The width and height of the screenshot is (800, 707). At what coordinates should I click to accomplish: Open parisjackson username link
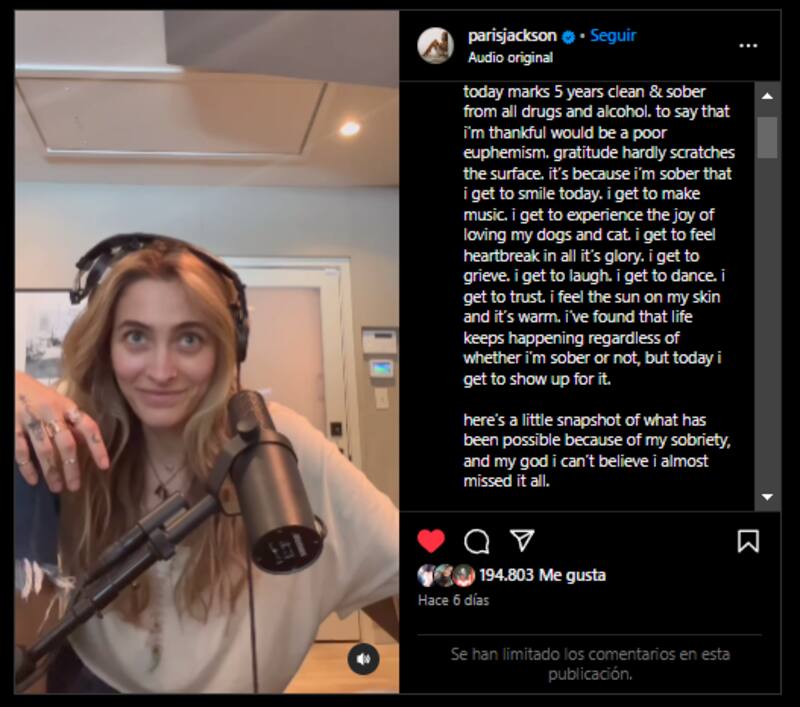point(512,36)
